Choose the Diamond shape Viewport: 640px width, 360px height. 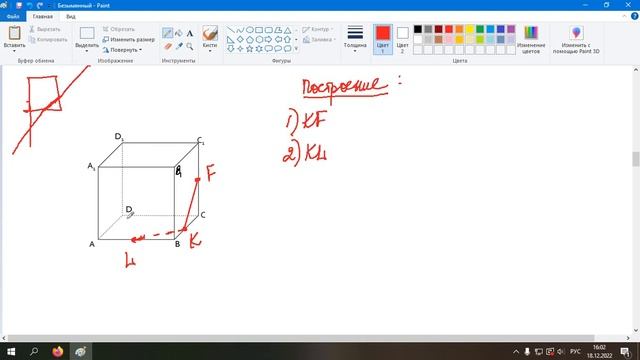click(x=240, y=39)
